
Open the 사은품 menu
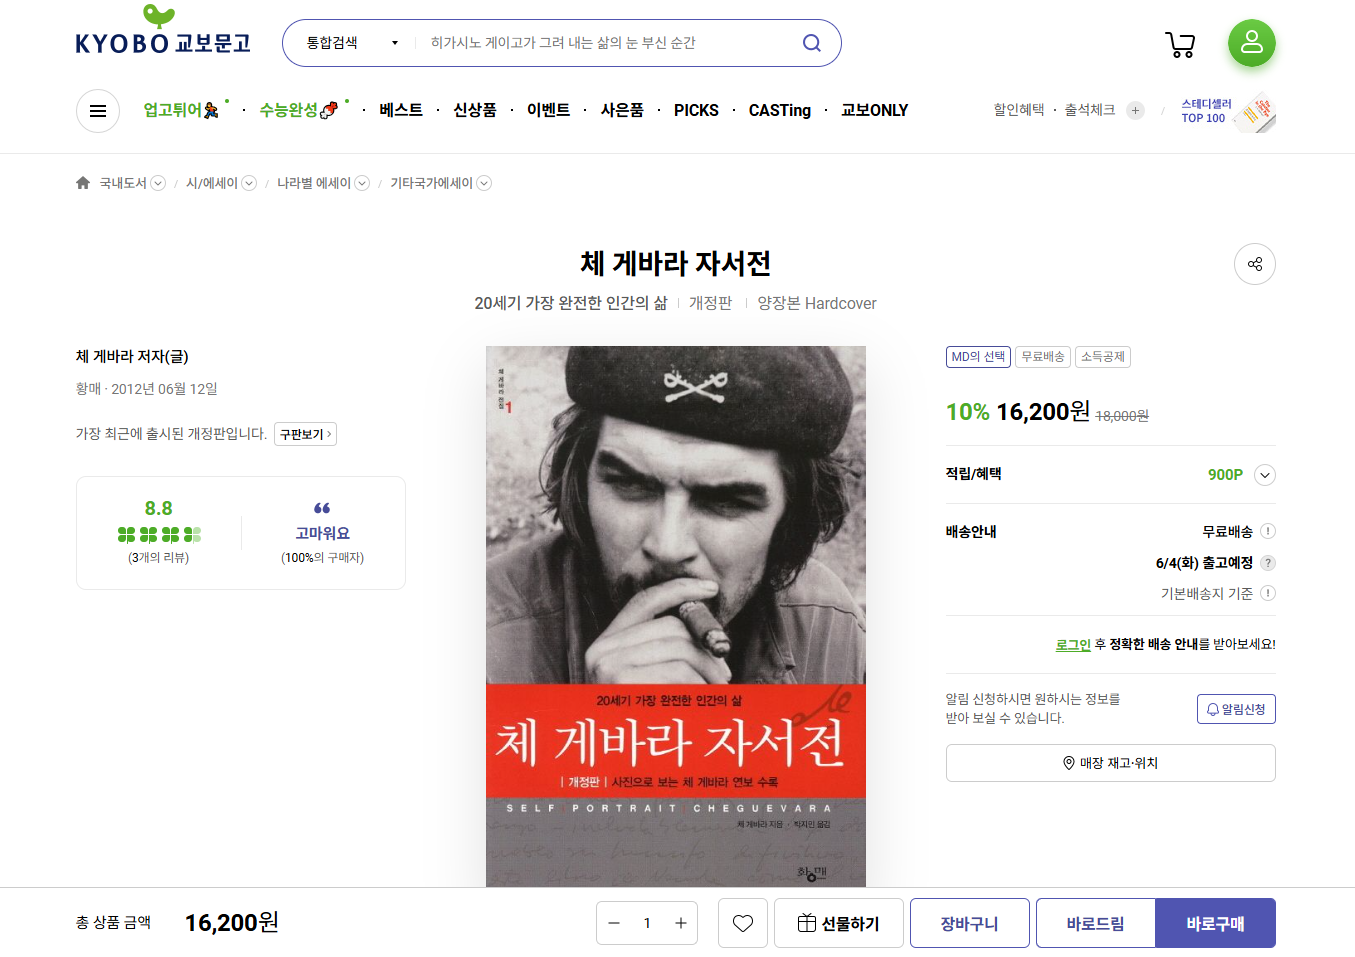coord(622,110)
